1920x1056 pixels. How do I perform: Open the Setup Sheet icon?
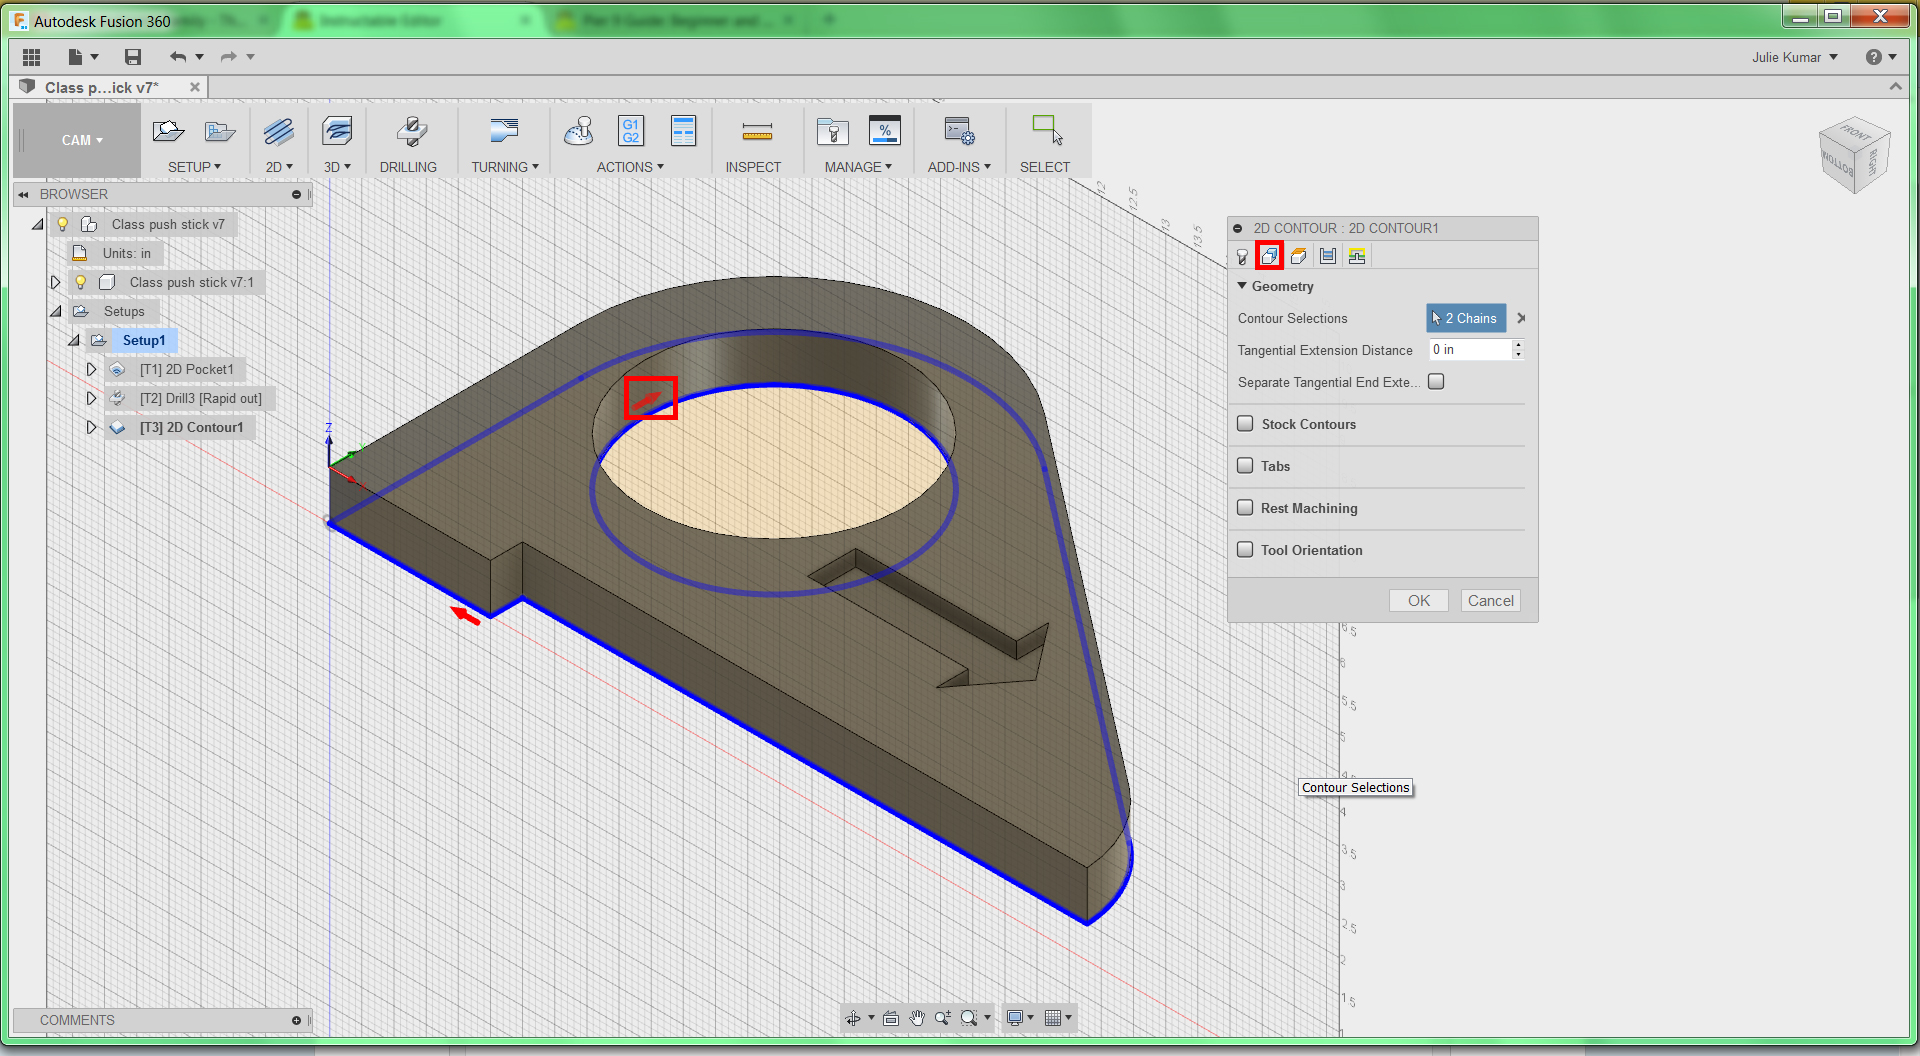[684, 131]
